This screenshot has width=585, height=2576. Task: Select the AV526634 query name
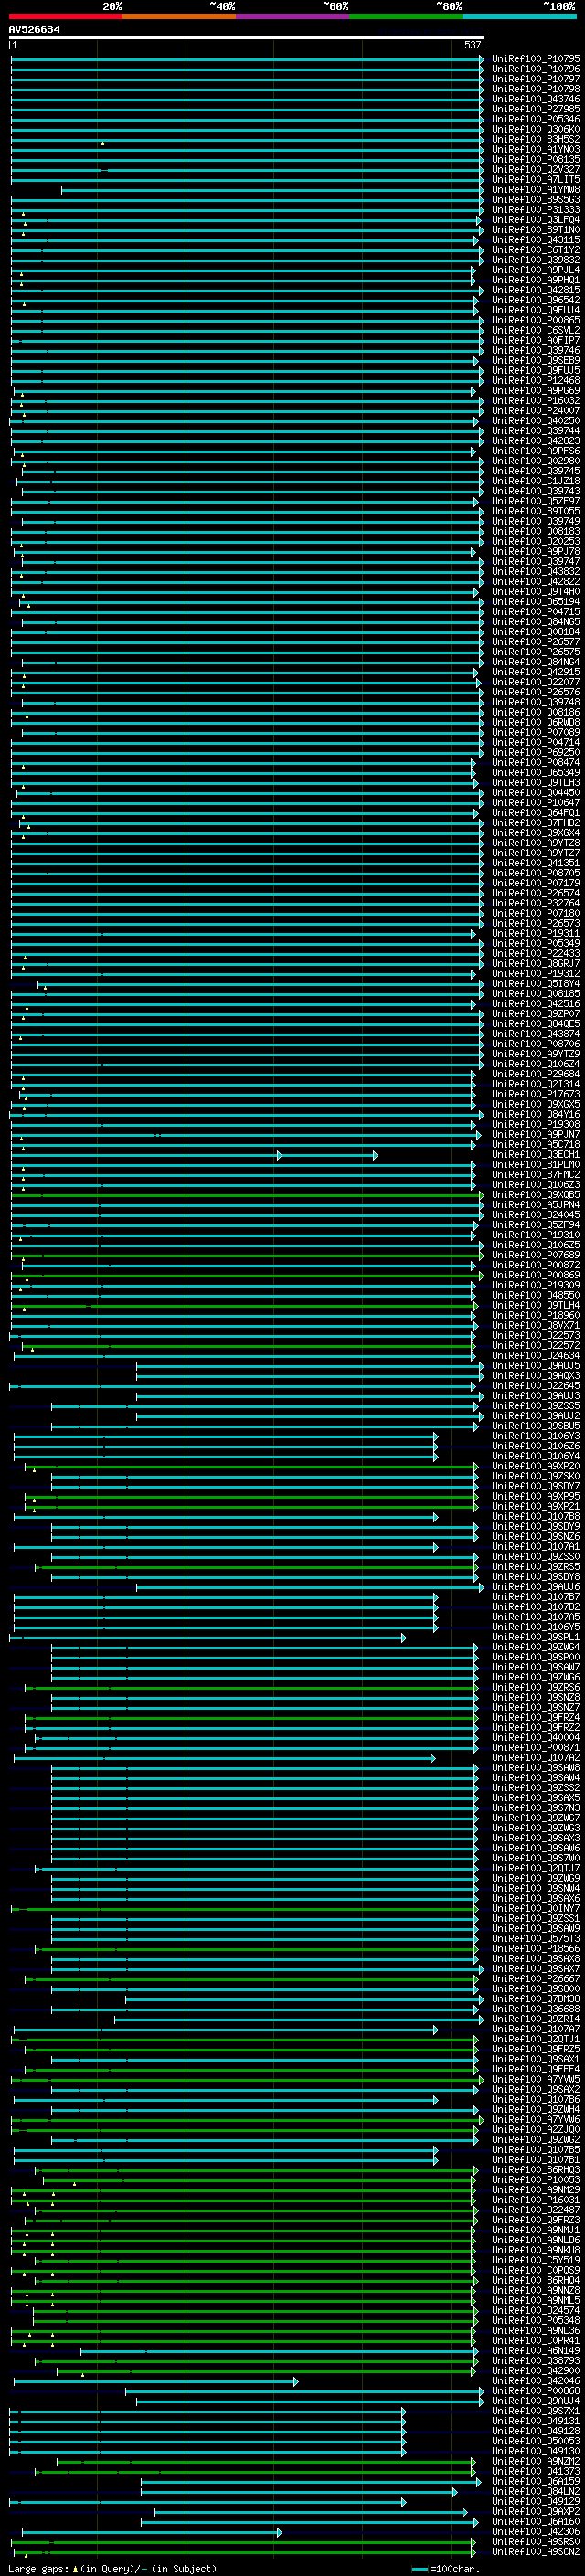[x=34, y=30]
